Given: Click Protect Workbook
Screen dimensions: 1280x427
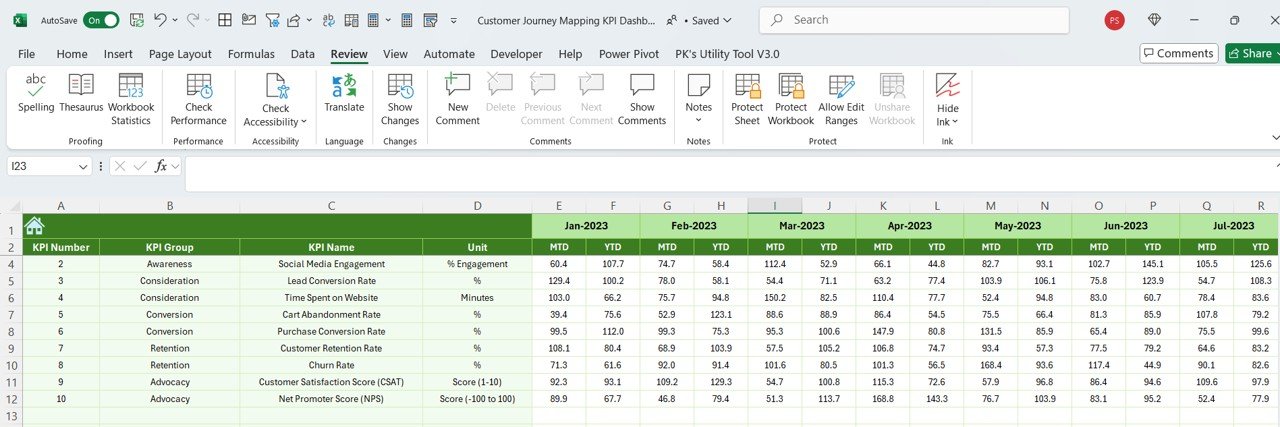Looking at the screenshot, I should click(791, 99).
